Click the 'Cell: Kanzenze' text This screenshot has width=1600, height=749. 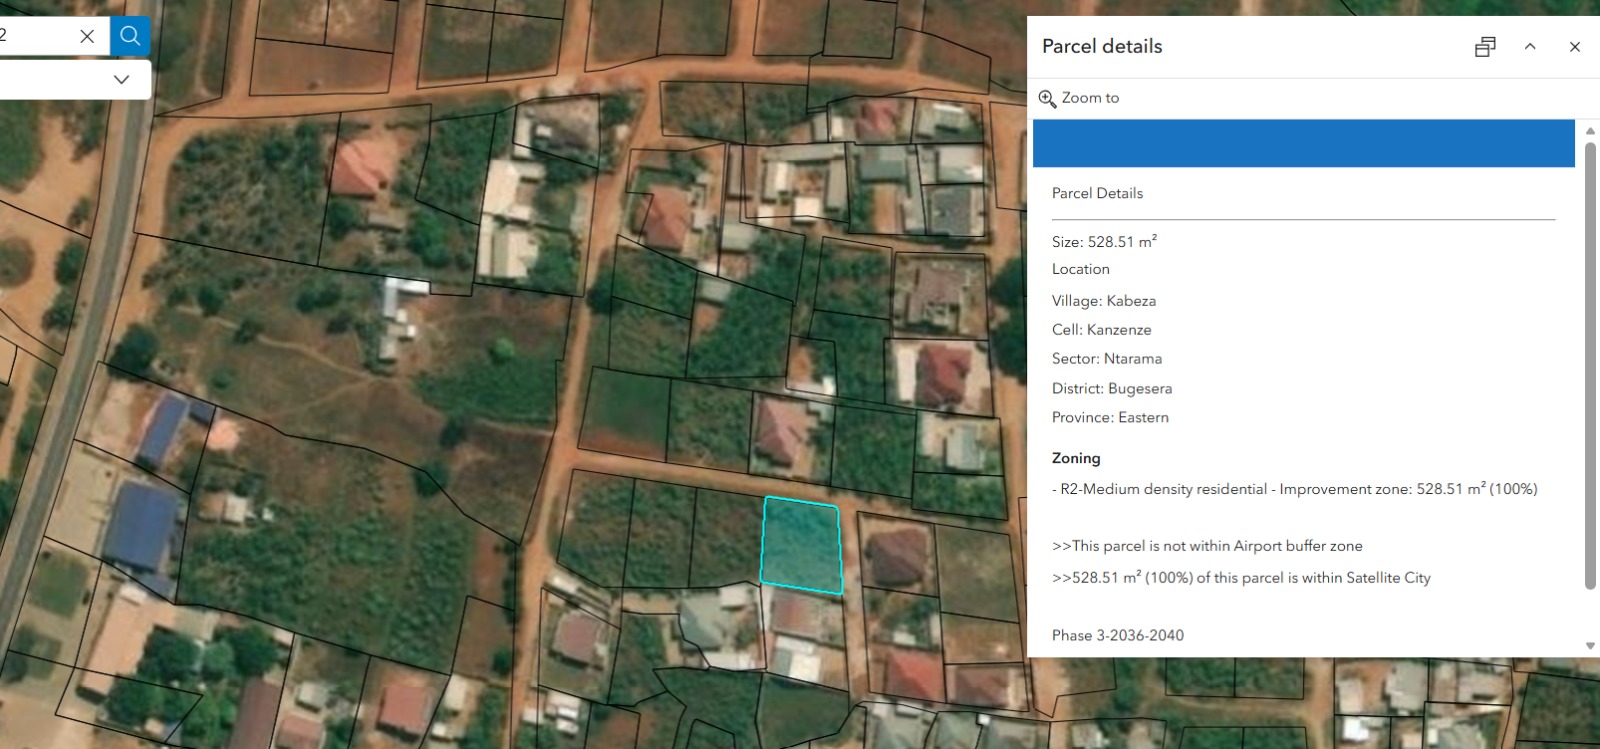click(x=1101, y=330)
